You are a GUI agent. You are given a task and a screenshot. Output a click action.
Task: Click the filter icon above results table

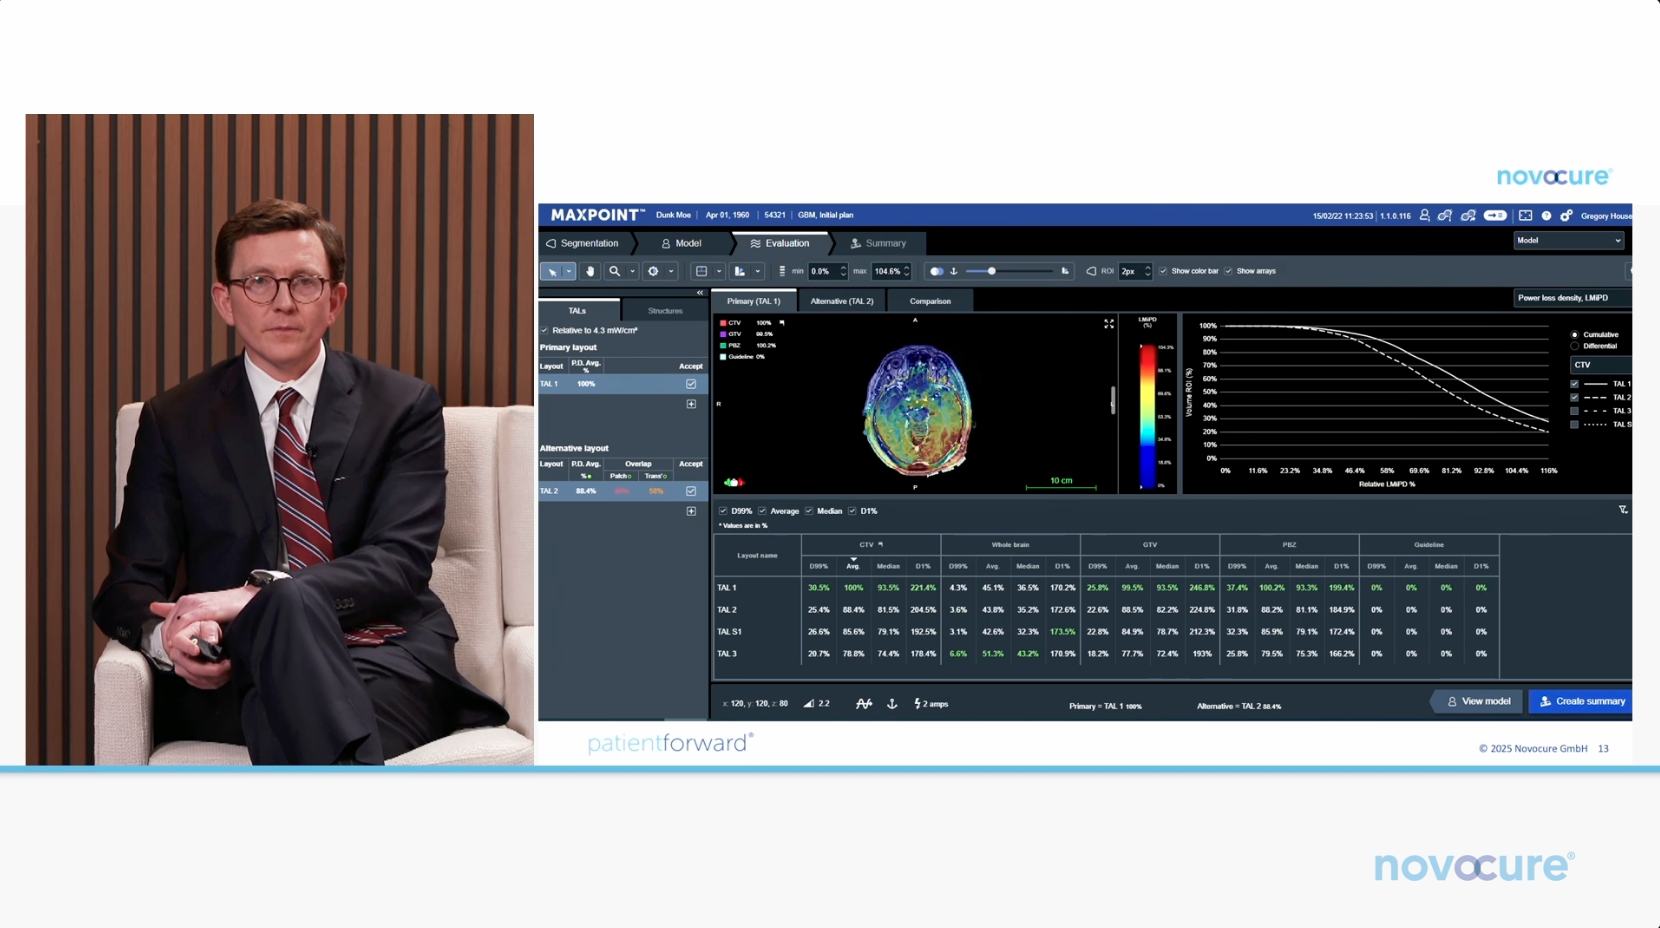[1623, 510]
